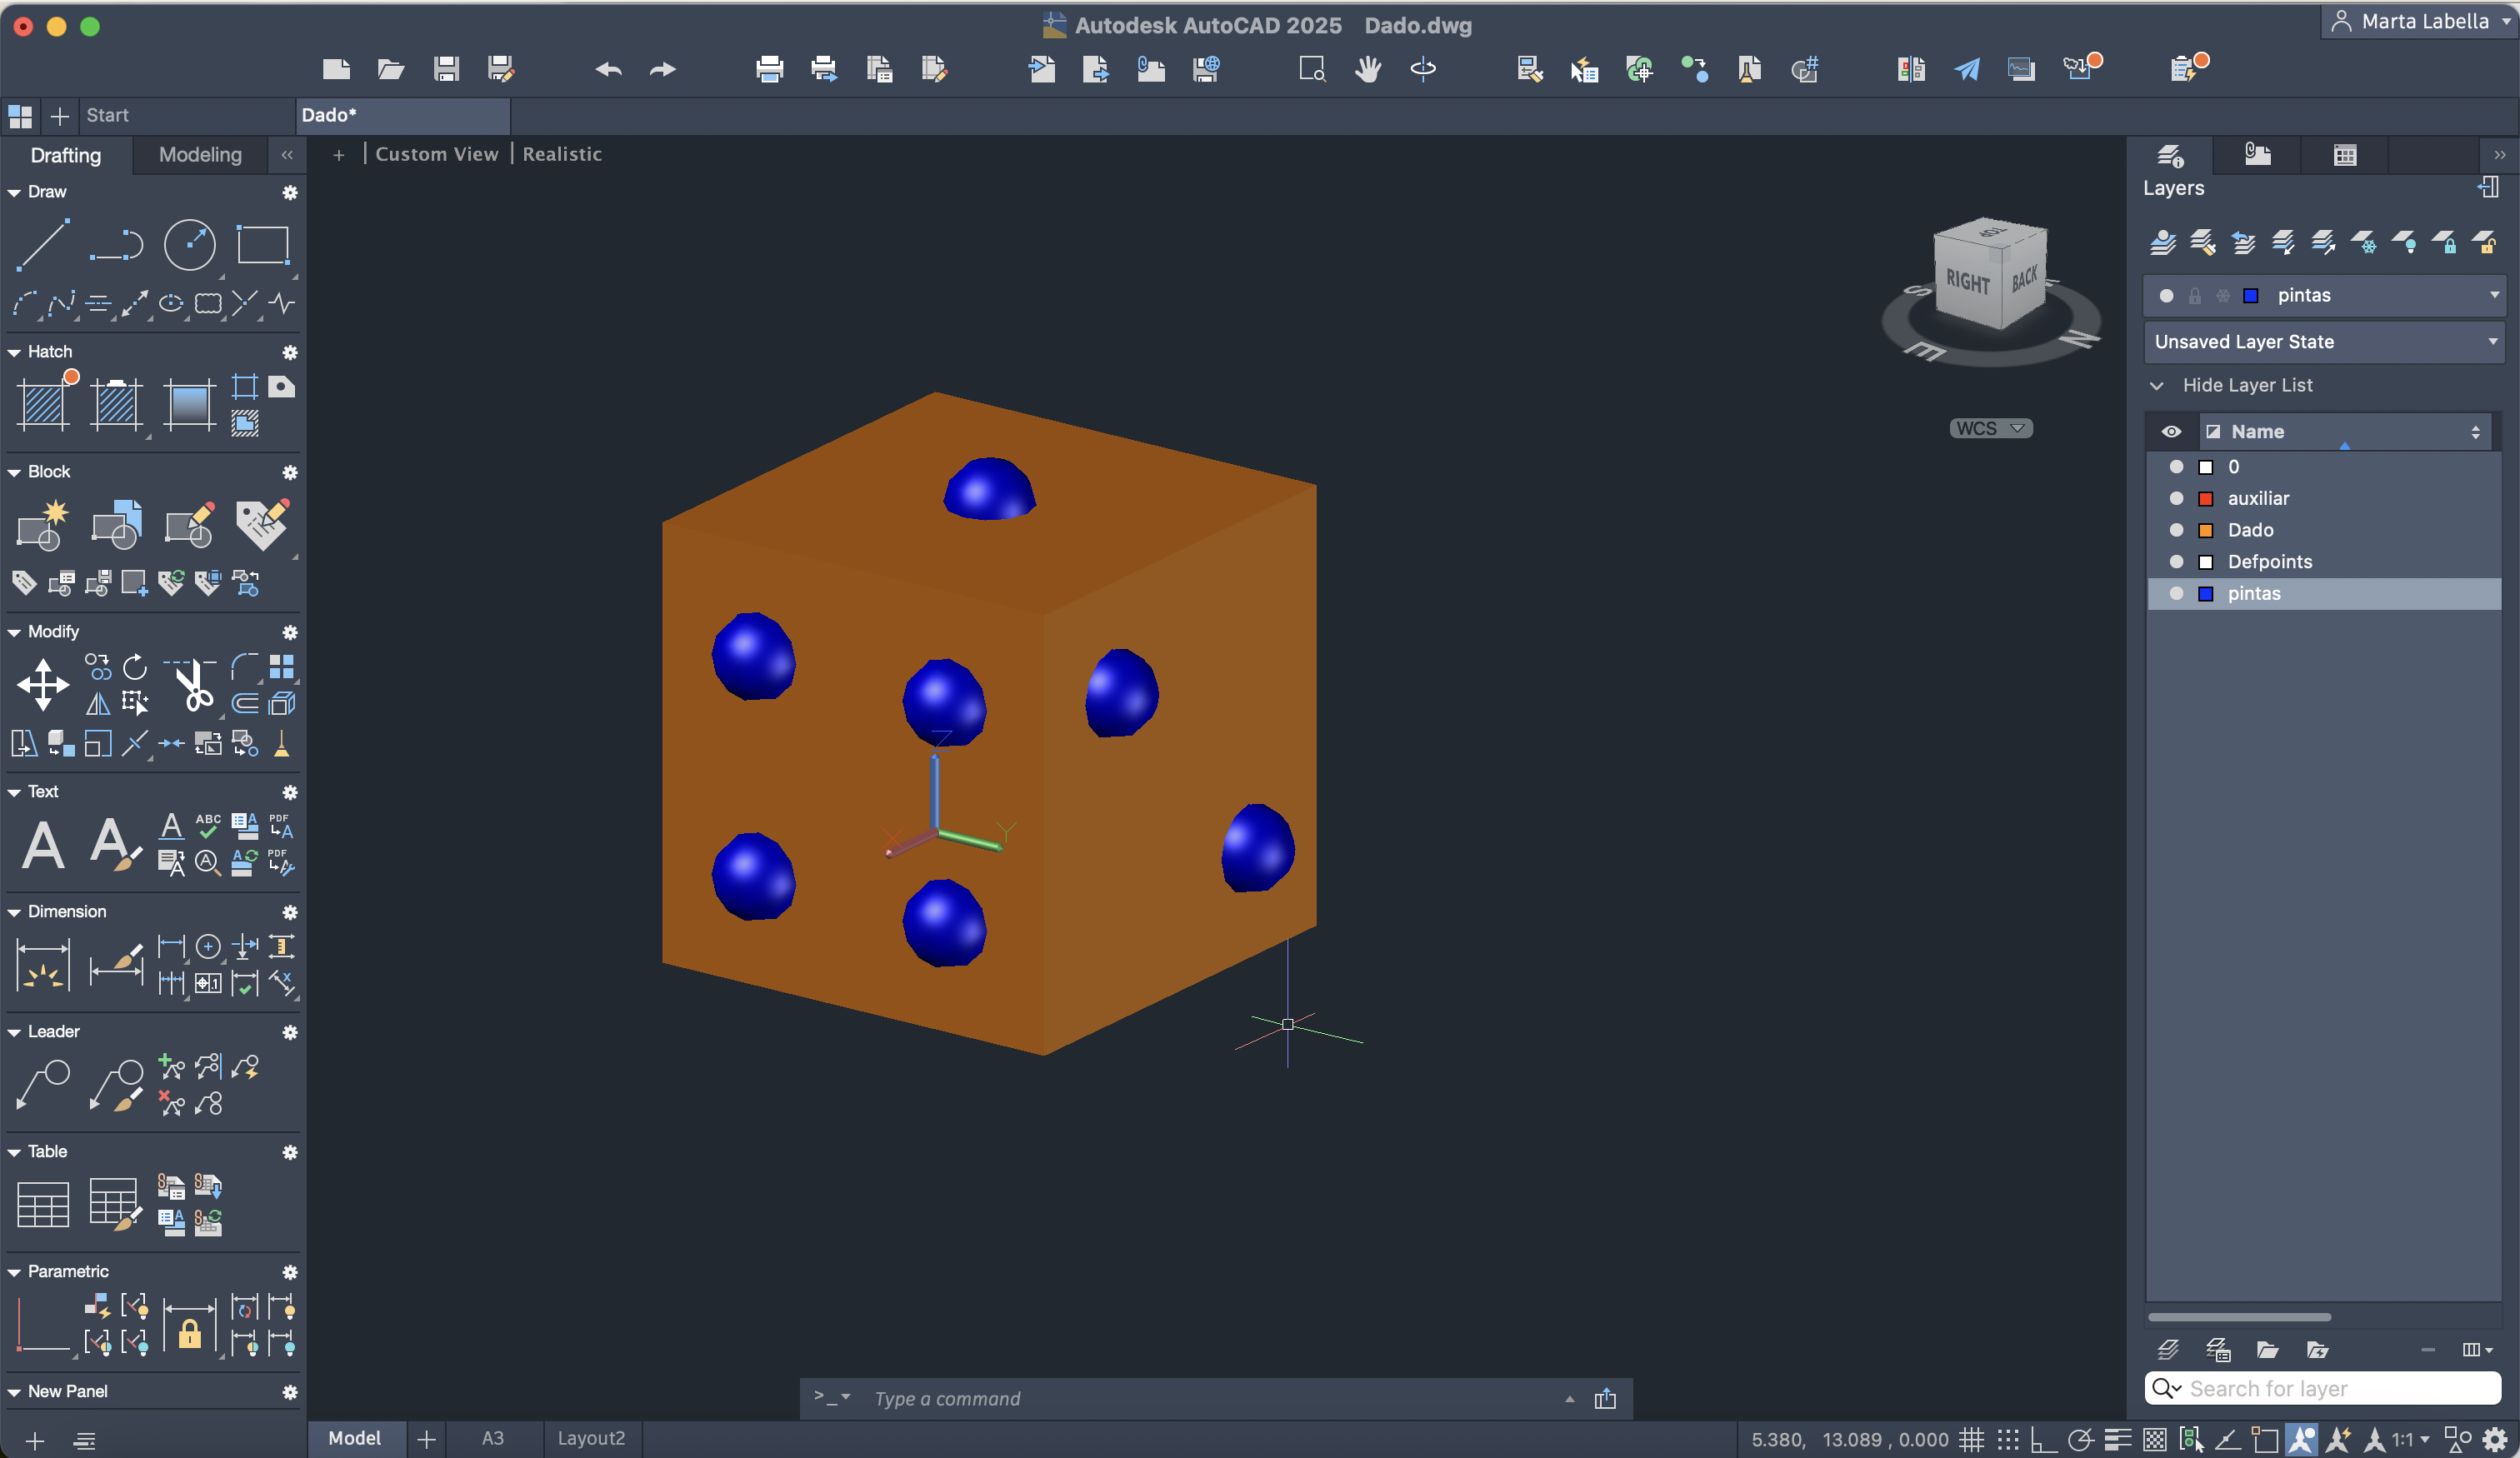Open the current layer pintas dropdown

tap(2493, 295)
